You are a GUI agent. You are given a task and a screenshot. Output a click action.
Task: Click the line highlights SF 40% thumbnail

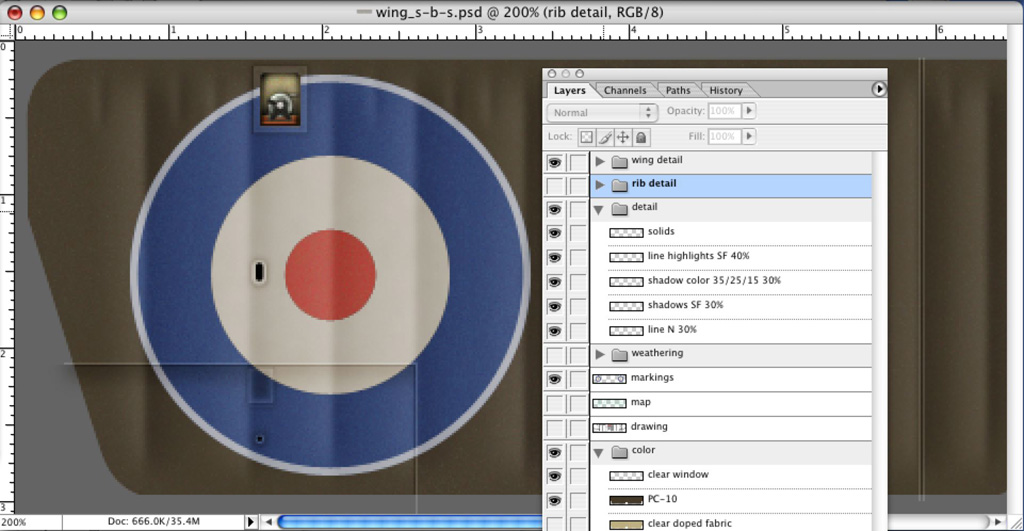tap(626, 257)
